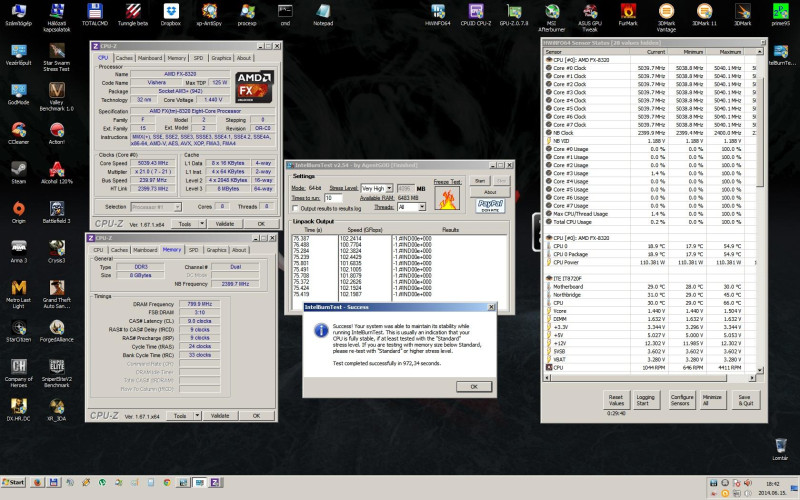Open the Dropbox desktop icon
This screenshot has height=500, width=800.
coord(171,14)
